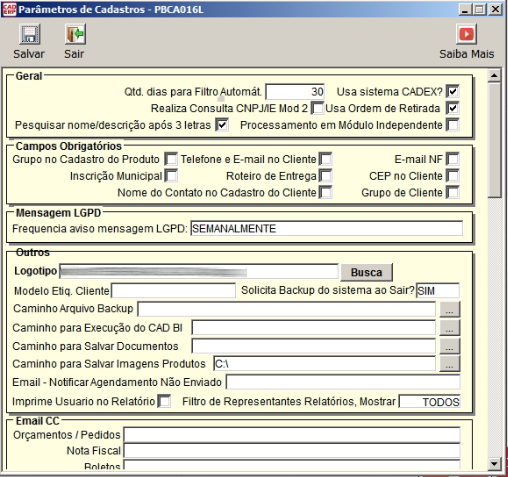Uncheck Usa sistema CADEX checkbox
The image size is (508, 477).
tap(453, 91)
